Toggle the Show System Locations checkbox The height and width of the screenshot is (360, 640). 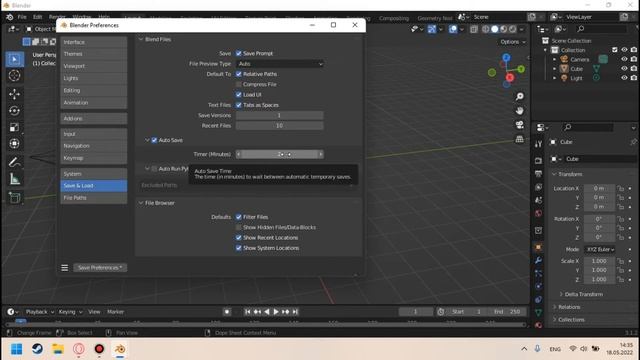[x=239, y=248]
